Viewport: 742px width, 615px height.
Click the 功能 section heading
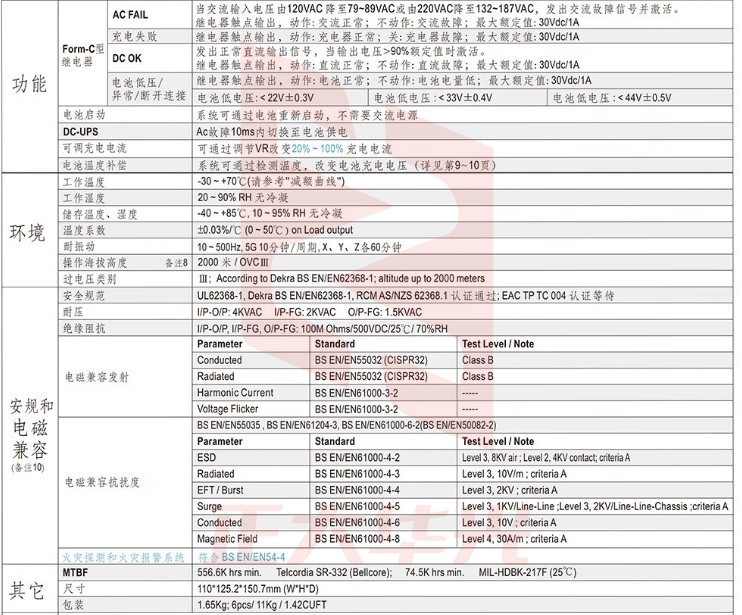tap(29, 83)
